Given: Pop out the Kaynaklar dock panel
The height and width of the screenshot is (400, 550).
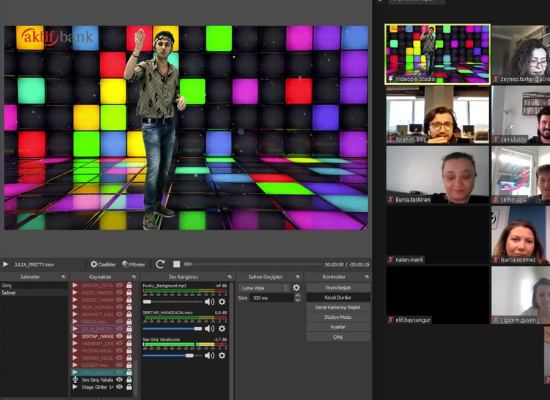Looking at the screenshot, I should click(134, 277).
